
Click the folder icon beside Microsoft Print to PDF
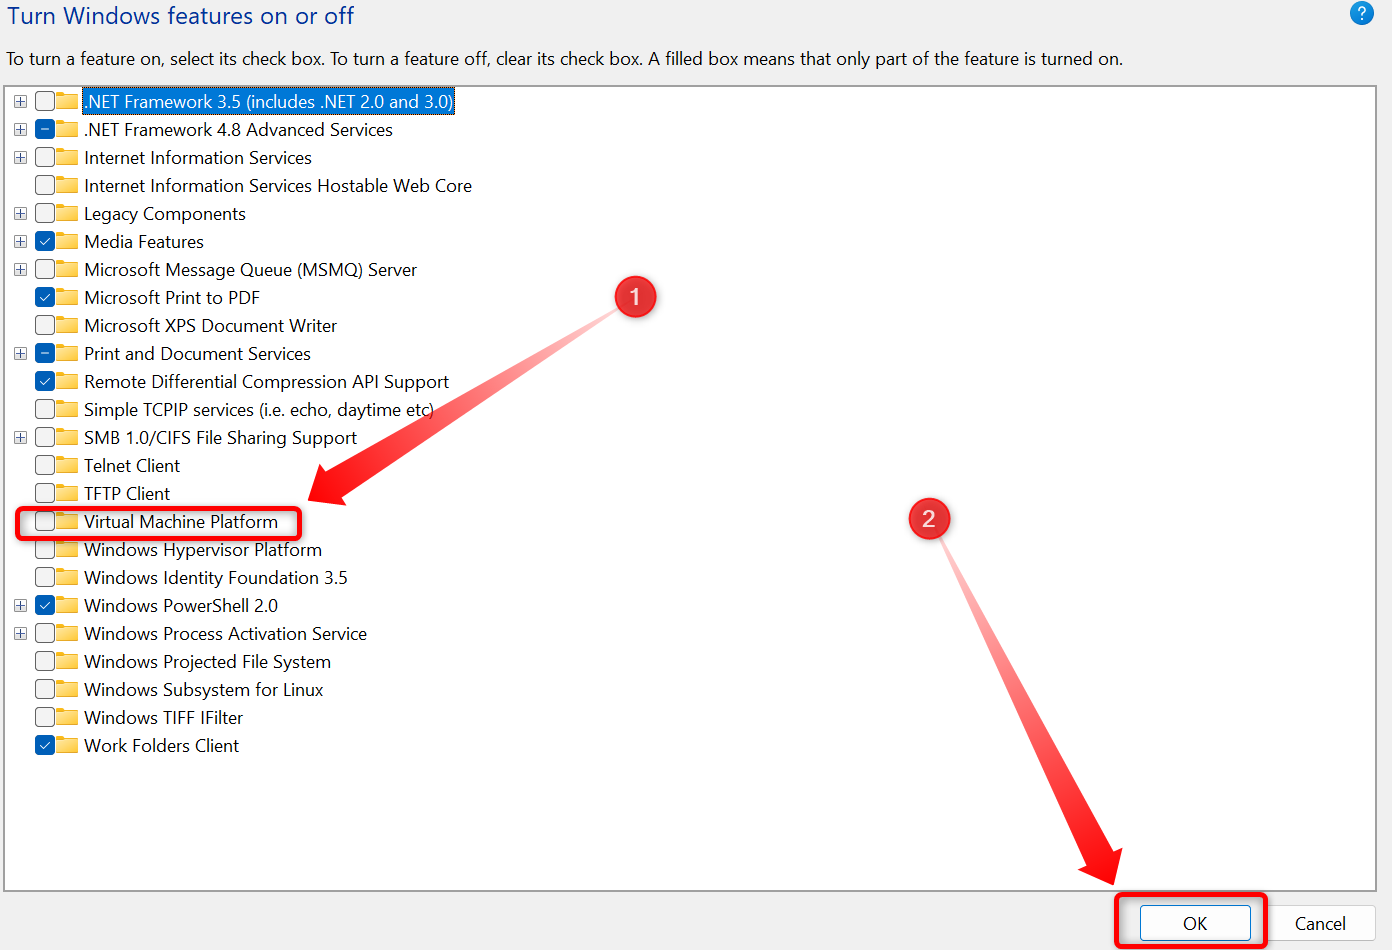(x=67, y=297)
